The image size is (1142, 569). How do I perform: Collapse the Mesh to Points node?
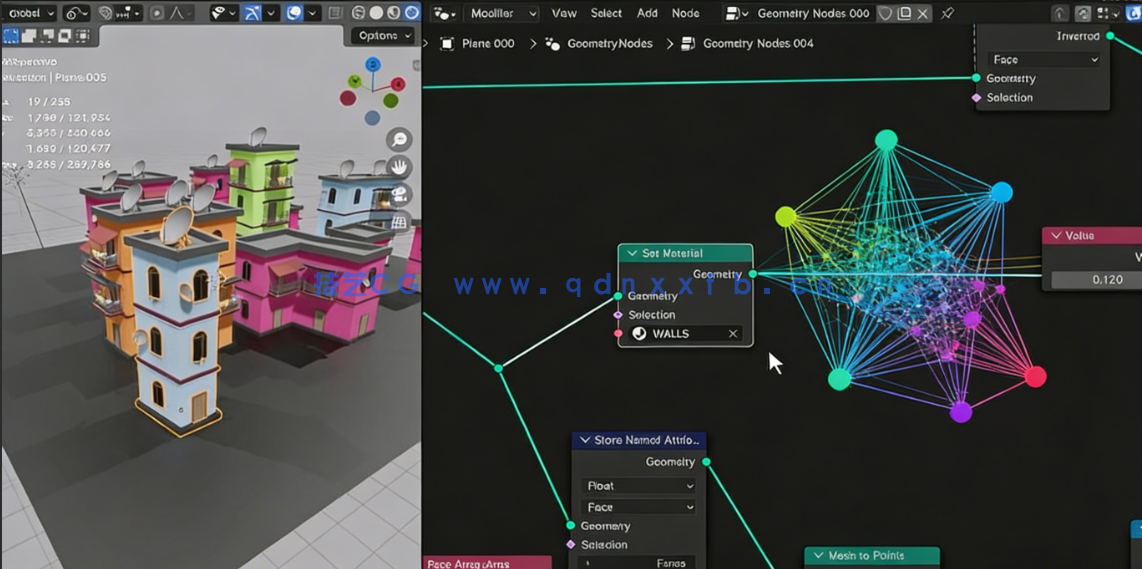point(818,556)
